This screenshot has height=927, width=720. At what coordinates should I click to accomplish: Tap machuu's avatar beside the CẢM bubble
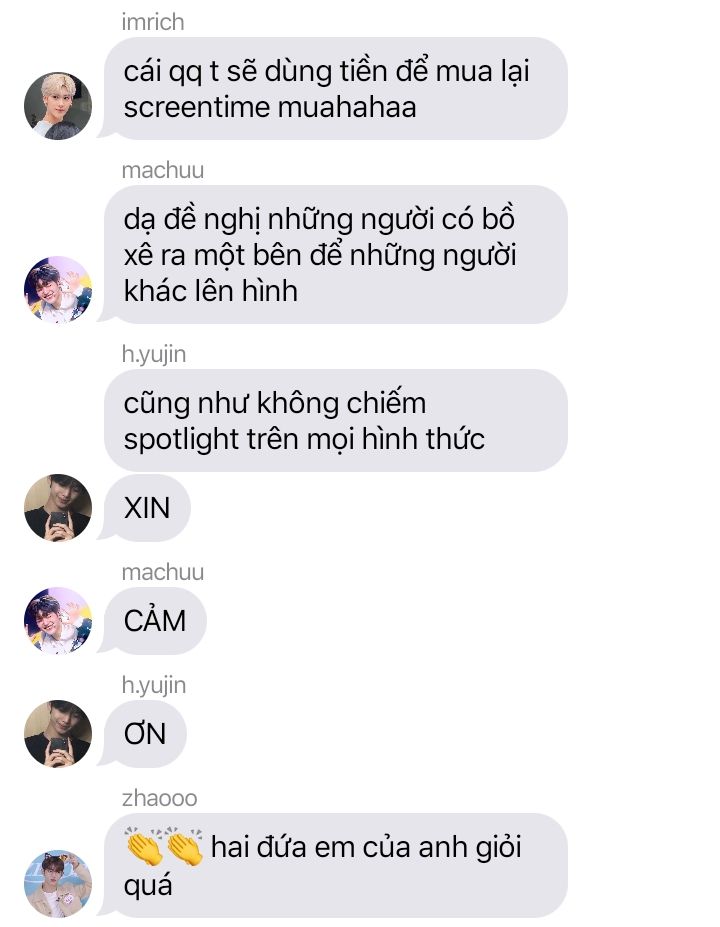[58, 620]
